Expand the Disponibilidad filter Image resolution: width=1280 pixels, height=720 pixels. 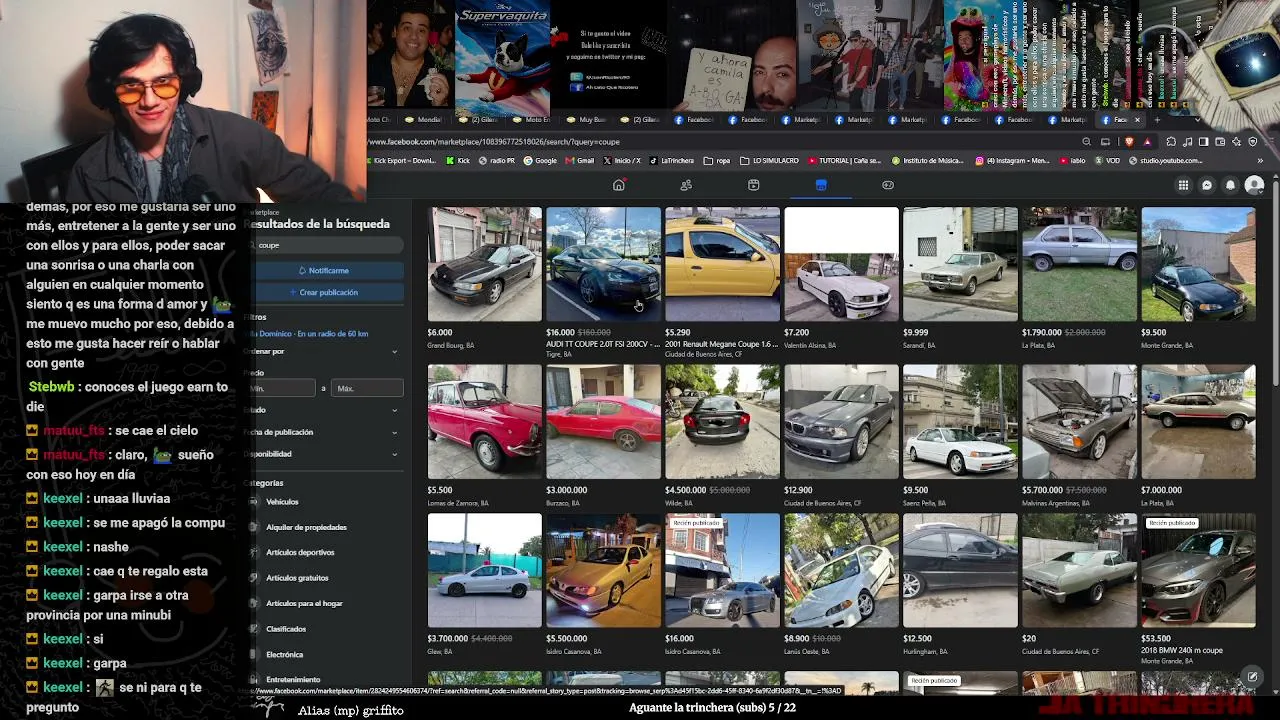coord(322,454)
